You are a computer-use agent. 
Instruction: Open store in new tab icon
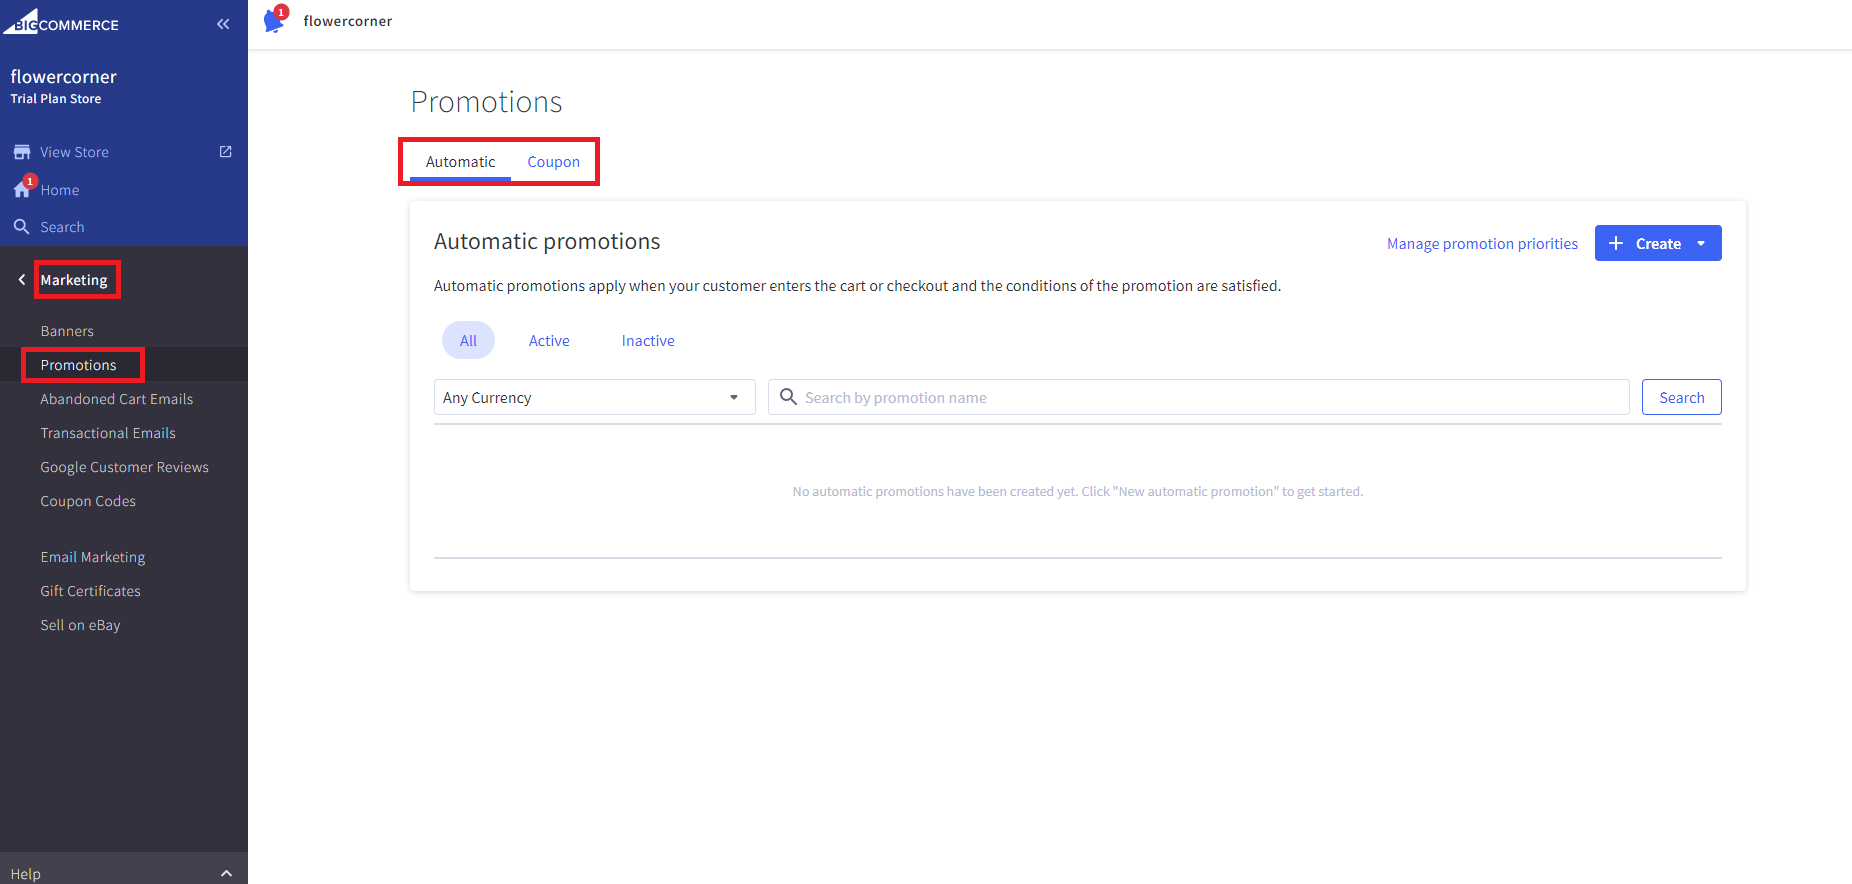point(226,152)
